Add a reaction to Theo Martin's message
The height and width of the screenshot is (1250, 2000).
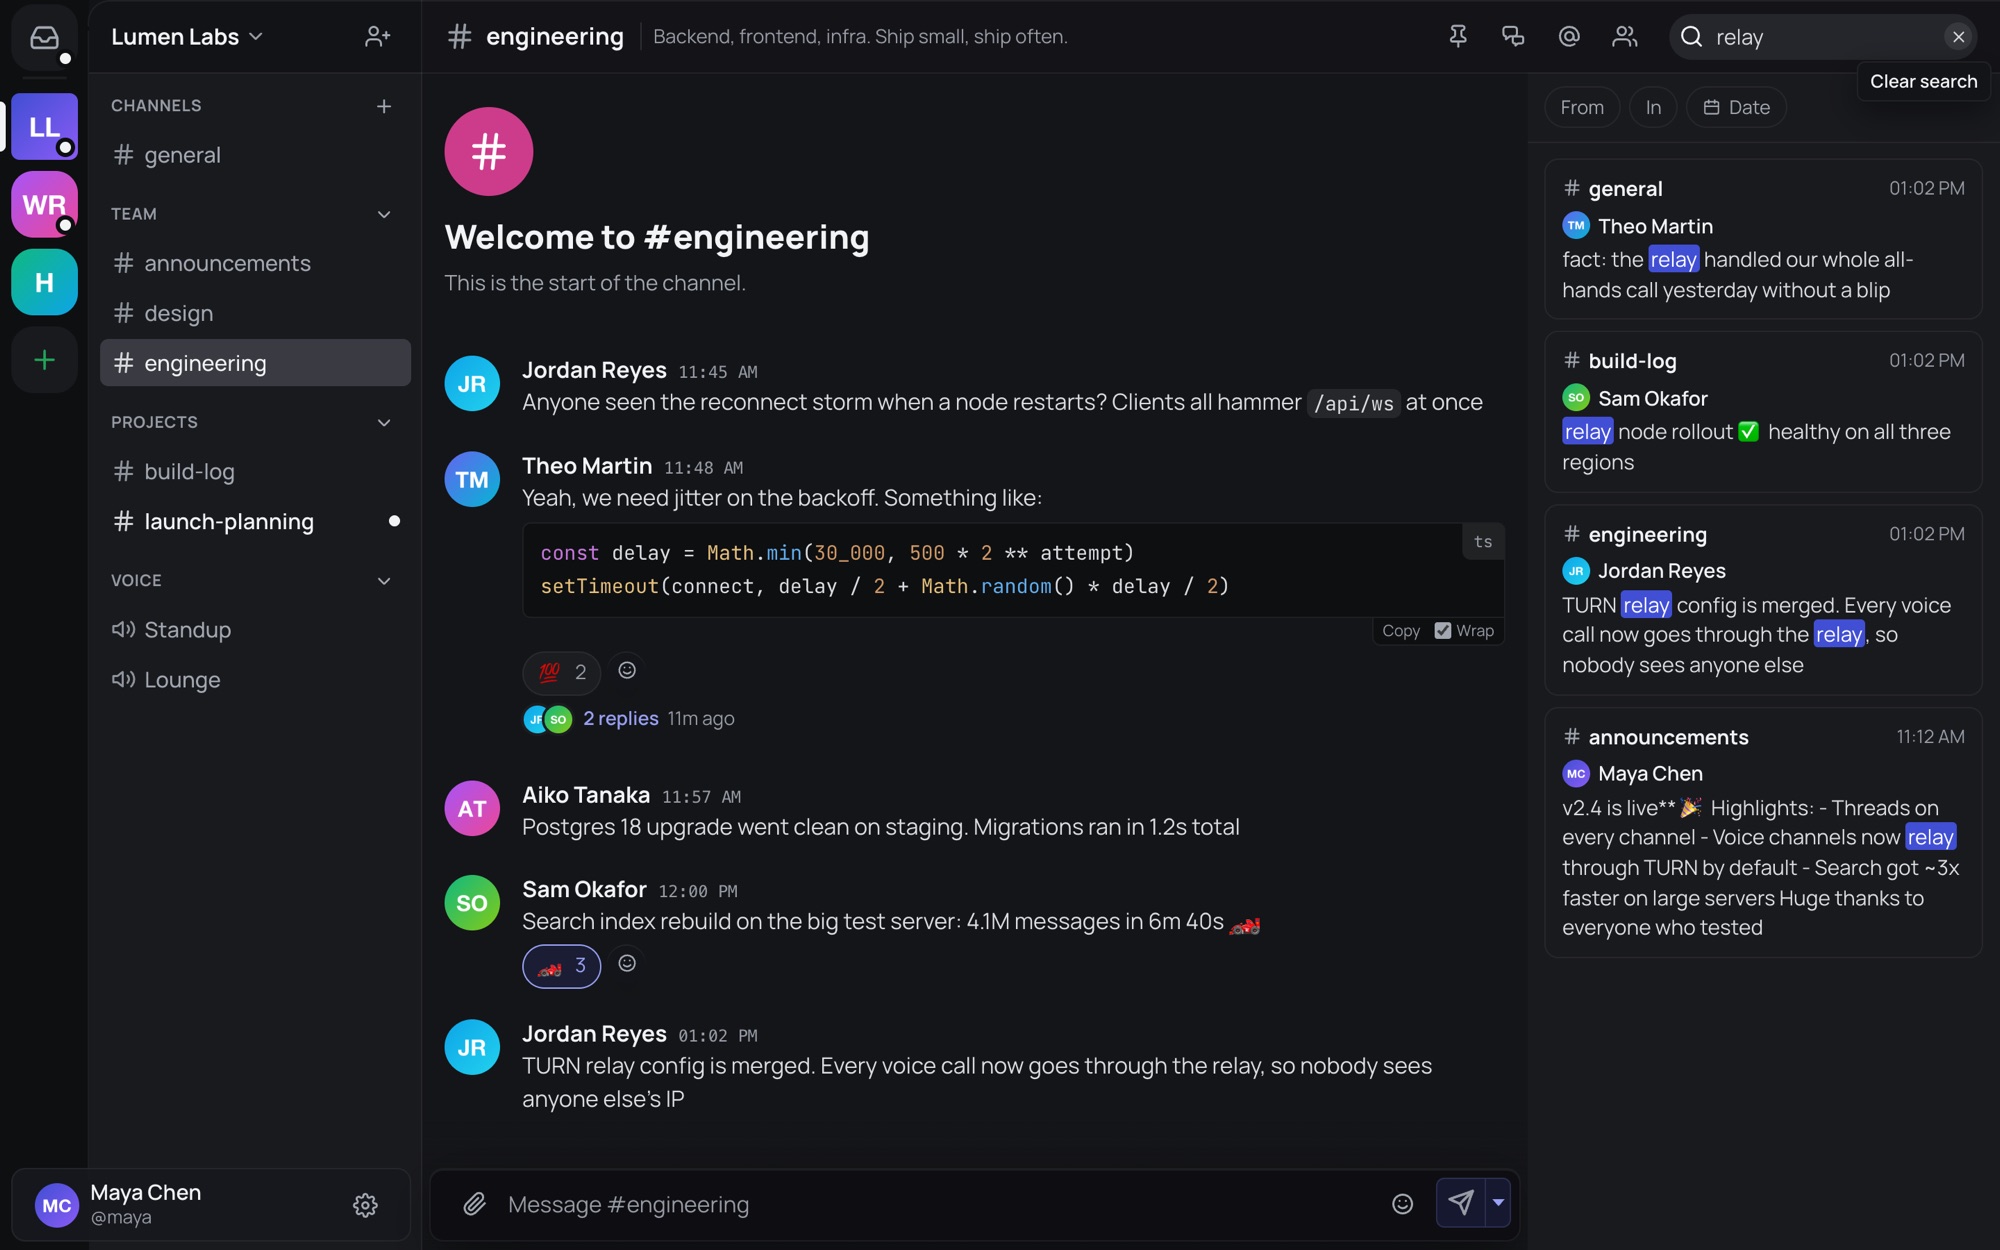click(x=627, y=671)
